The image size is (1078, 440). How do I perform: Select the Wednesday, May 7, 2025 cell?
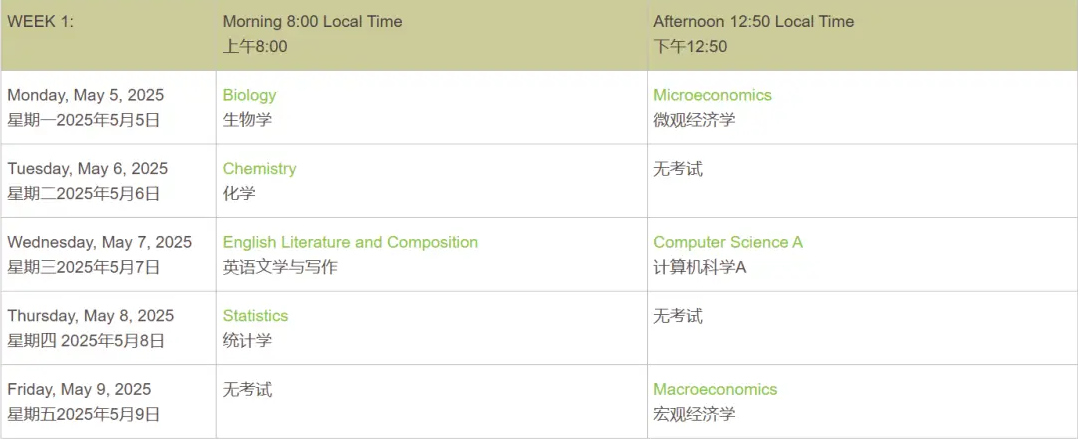109,254
